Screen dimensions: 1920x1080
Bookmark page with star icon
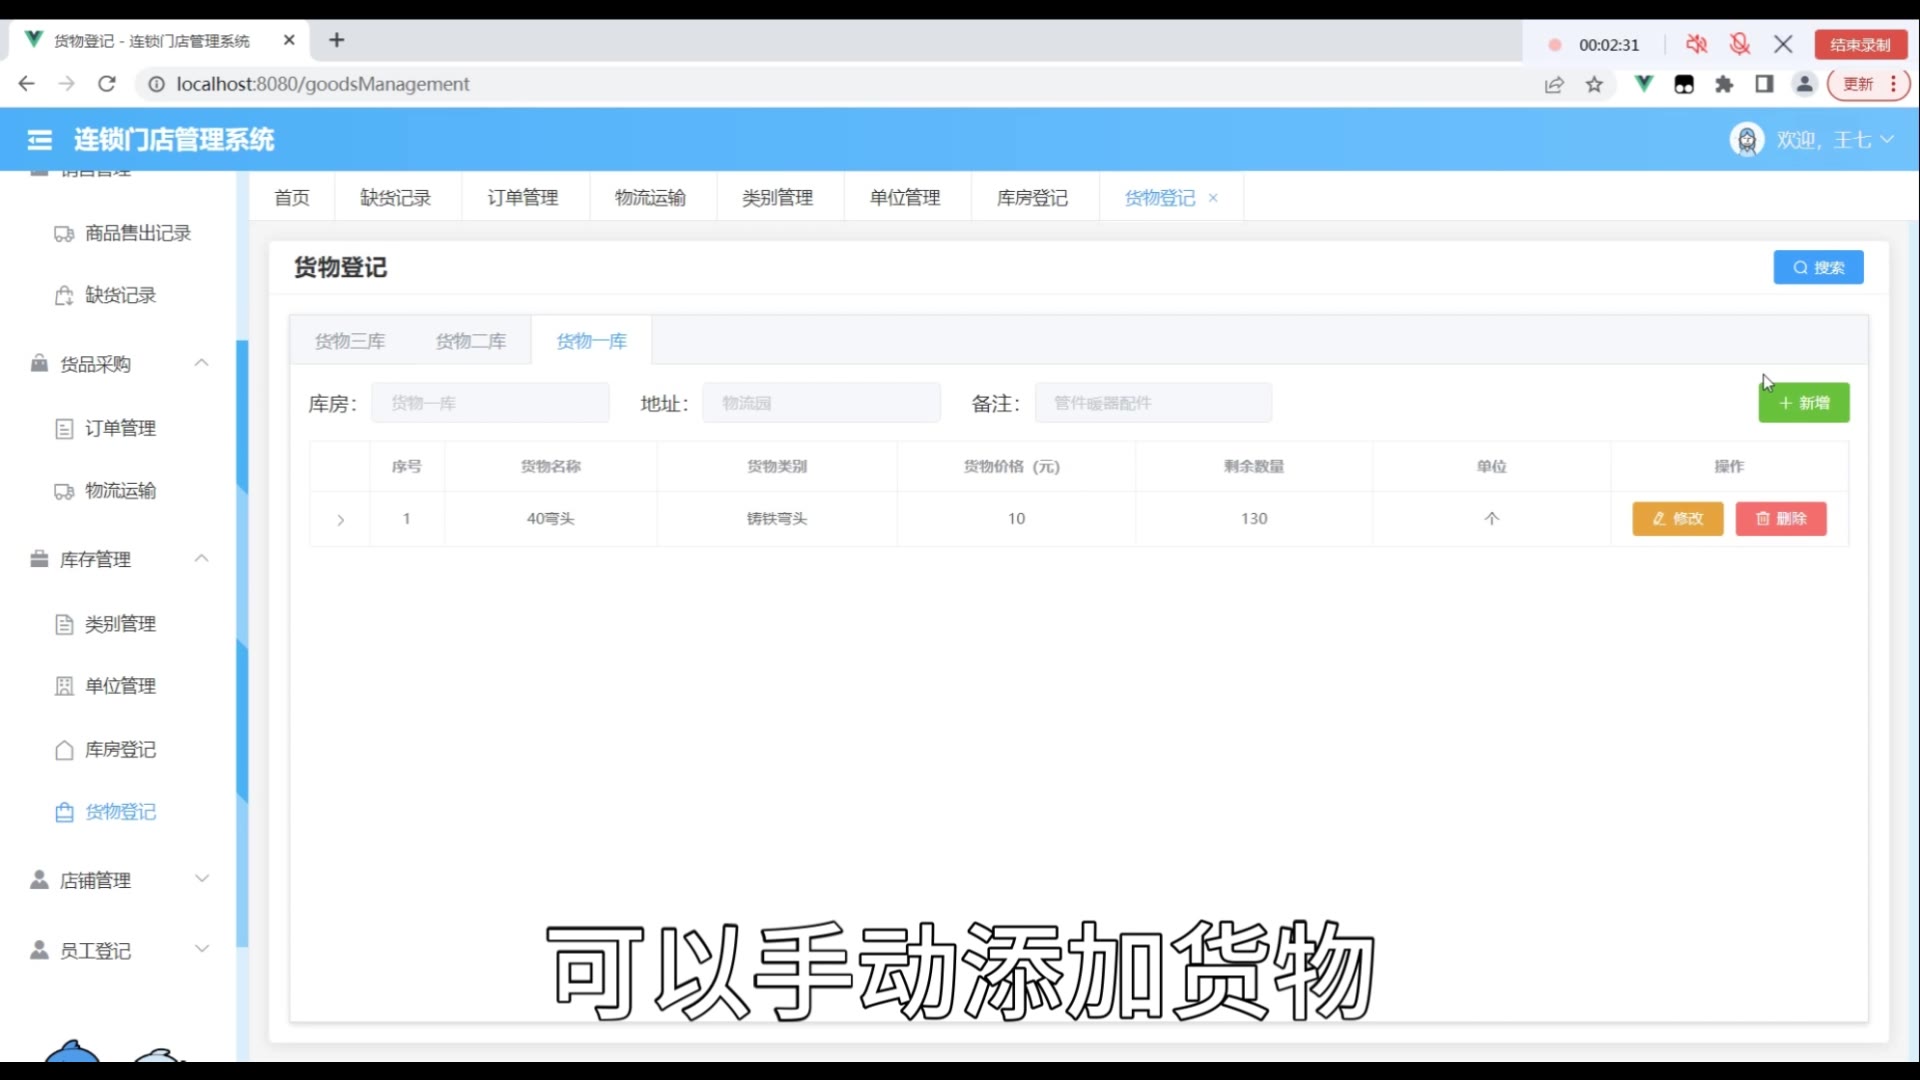(x=1594, y=85)
